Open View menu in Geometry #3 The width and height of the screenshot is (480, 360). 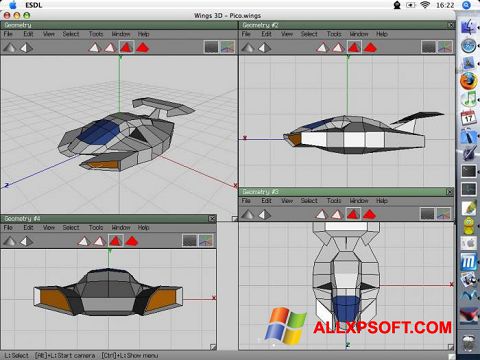[287, 201]
